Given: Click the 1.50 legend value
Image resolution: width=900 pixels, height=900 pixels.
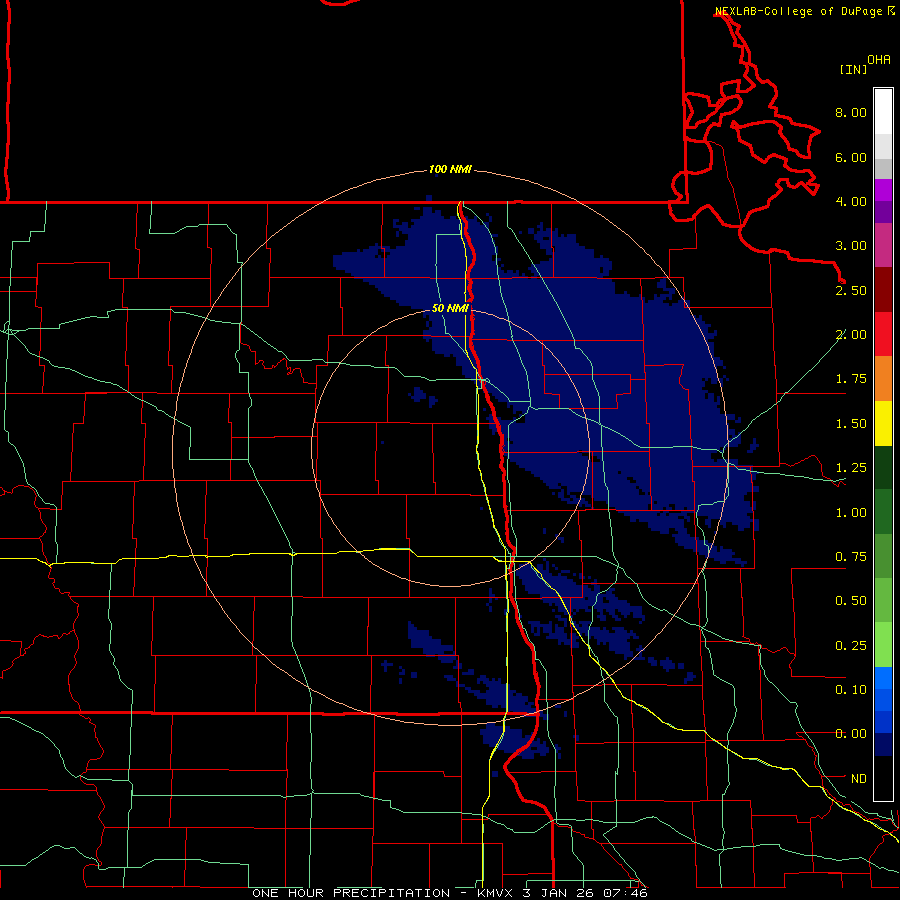Looking at the screenshot, I should [851, 424].
